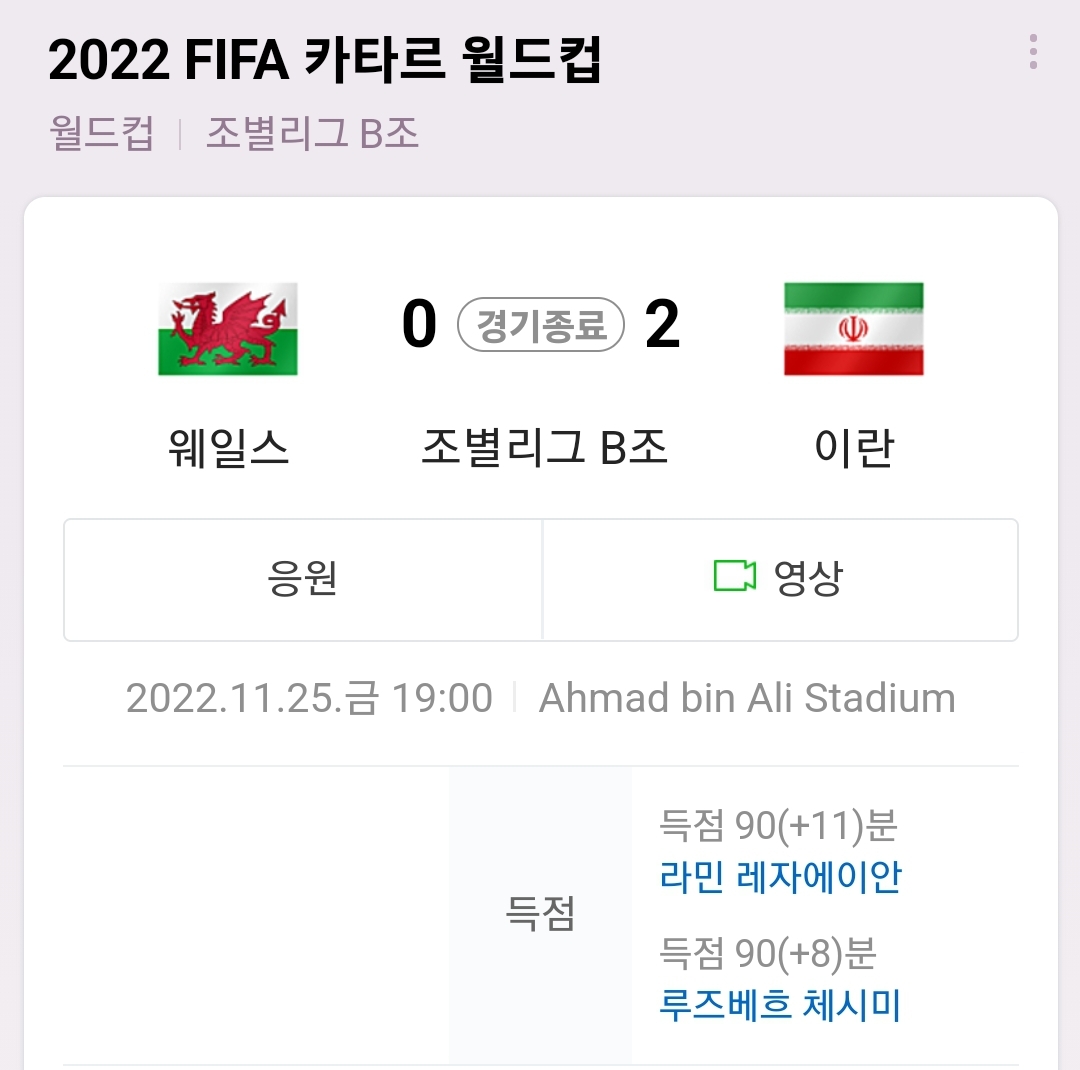Click the 2022 FIFA 카타르 월드컵 title
Viewport: 1080px width, 1070px height.
325,61
